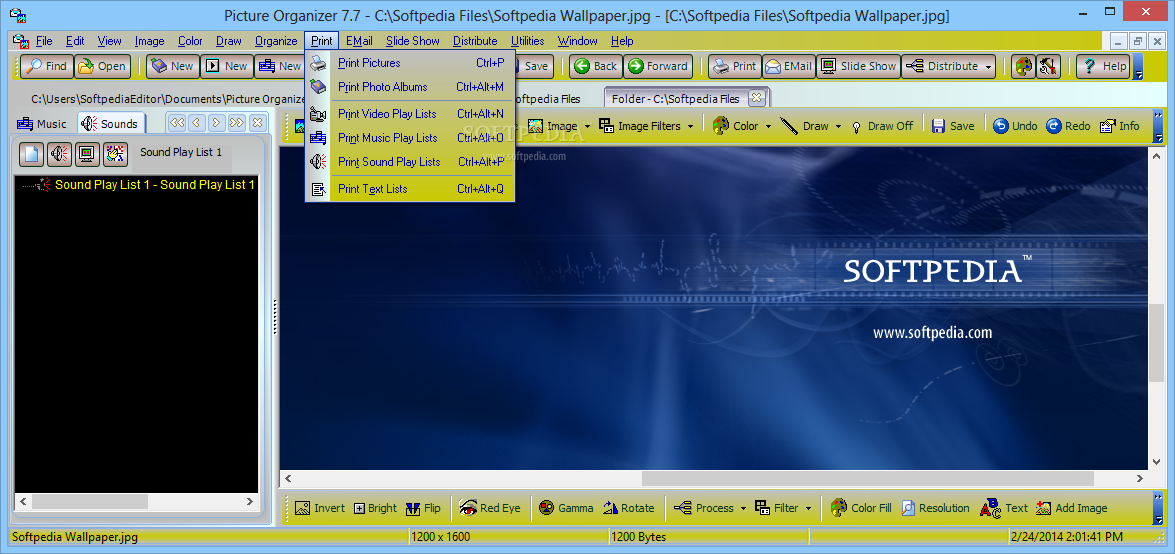
Task: Toggle the Draw Off lightbulb button
Action: (882, 126)
